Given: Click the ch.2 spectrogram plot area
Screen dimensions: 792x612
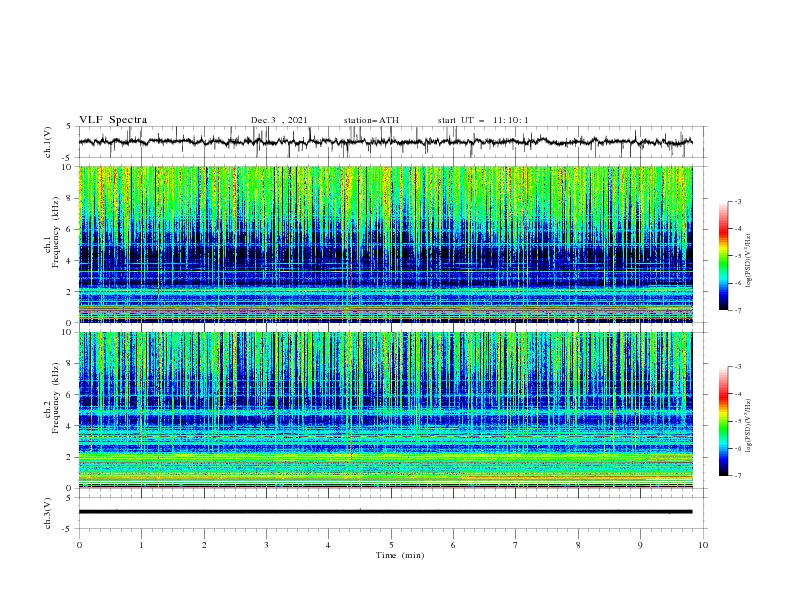Looking at the screenshot, I should pyautogui.click(x=385, y=410).
